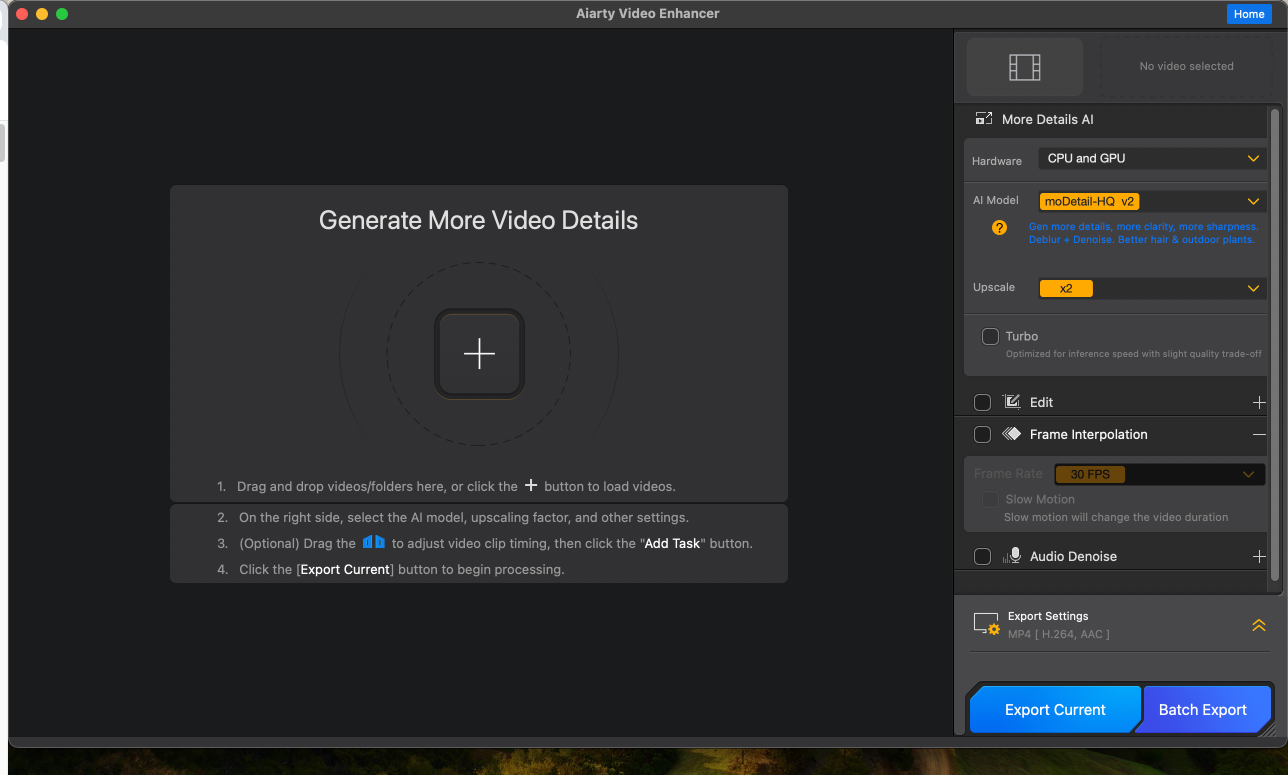The image size is (1288, 775).
Task: Open the Upscale x2 dropdown
Action: coord(1152,288)
